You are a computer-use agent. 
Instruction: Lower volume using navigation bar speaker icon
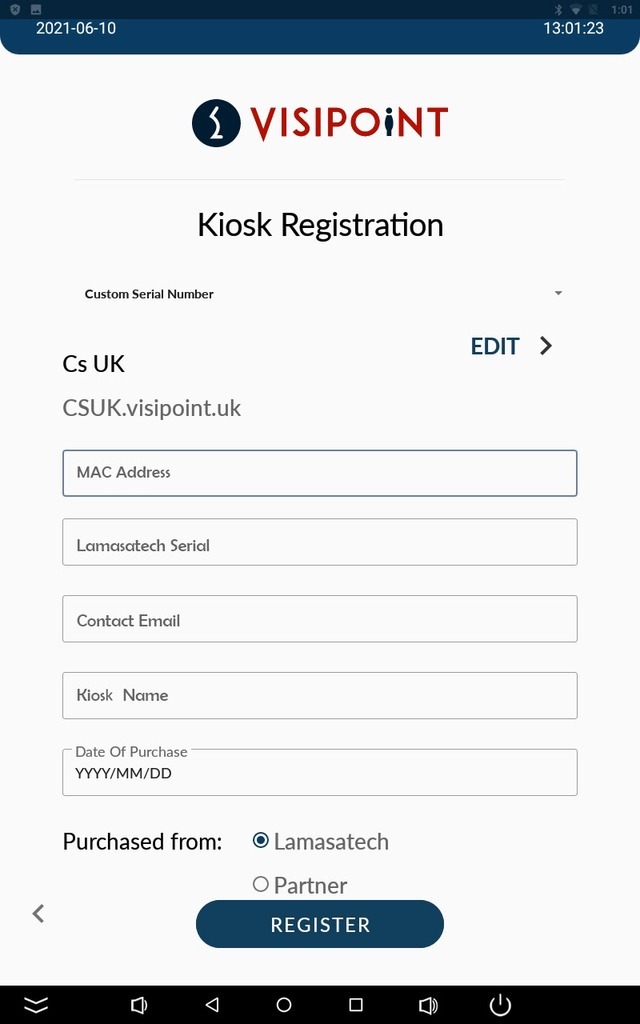tap(139, 1004)
